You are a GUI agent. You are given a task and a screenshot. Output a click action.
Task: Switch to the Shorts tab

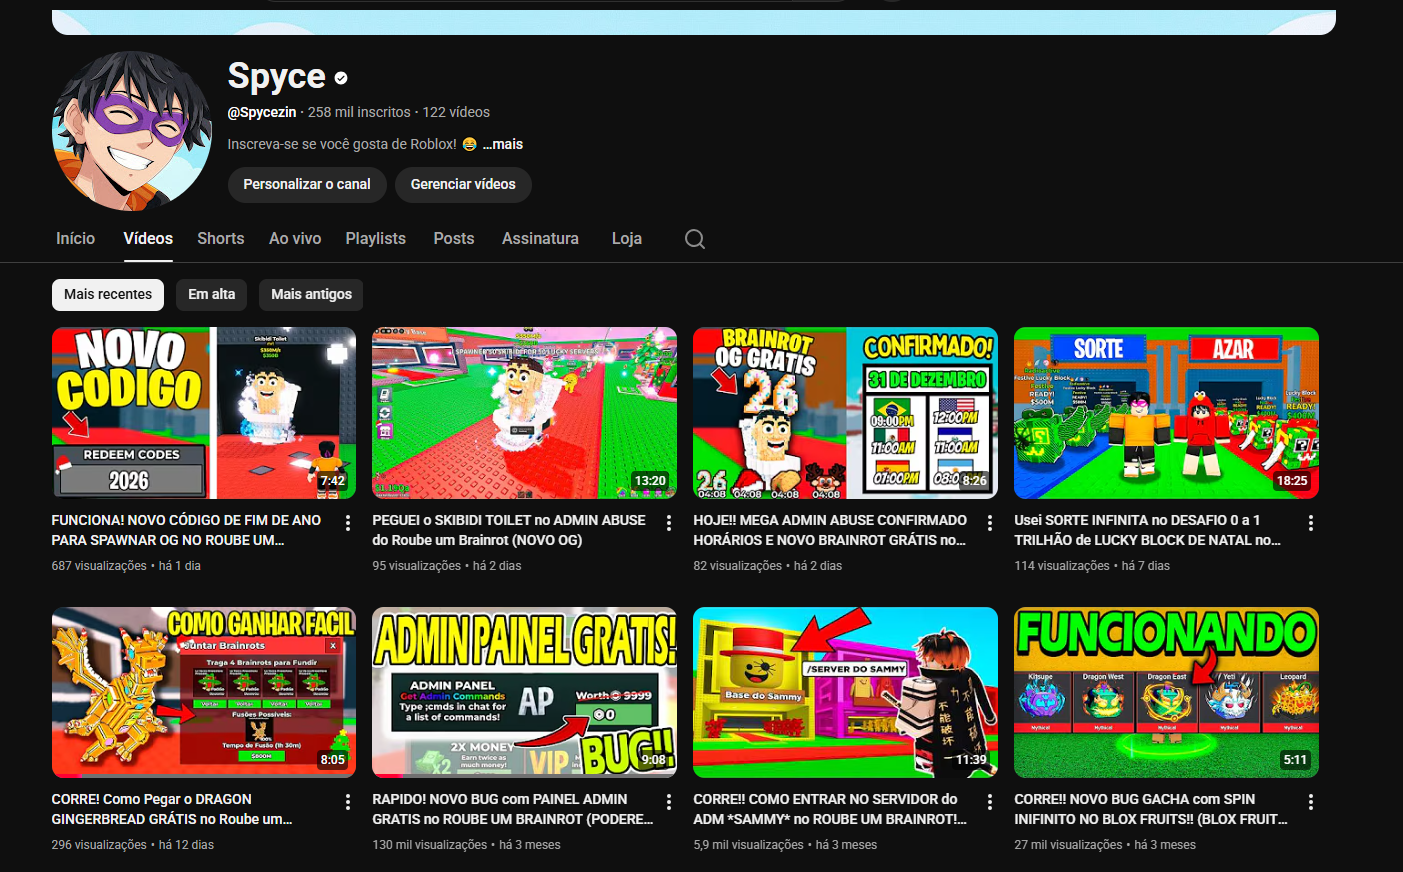[220, 238]
